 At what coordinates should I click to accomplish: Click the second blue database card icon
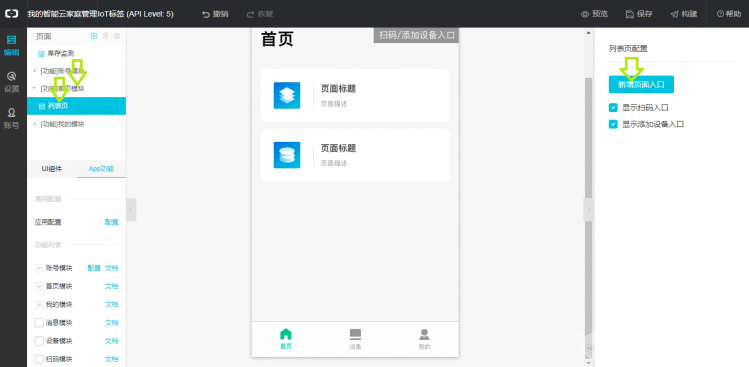click(x=287, y=155)
